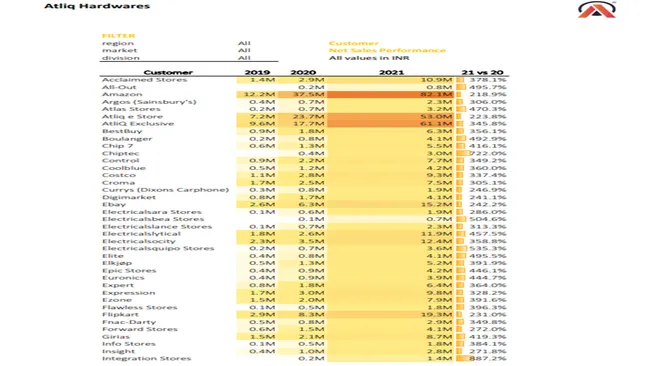Select Currys (Dixons Carphone) customer name
This screenshot has width=650, height=366.
[165, 190]
